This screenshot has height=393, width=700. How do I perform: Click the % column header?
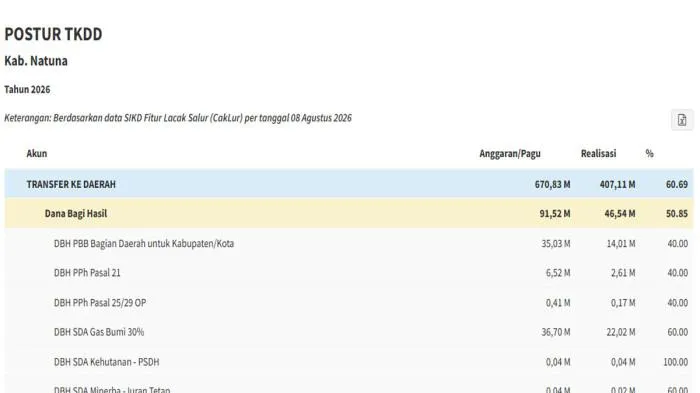[x=650, y=154]
